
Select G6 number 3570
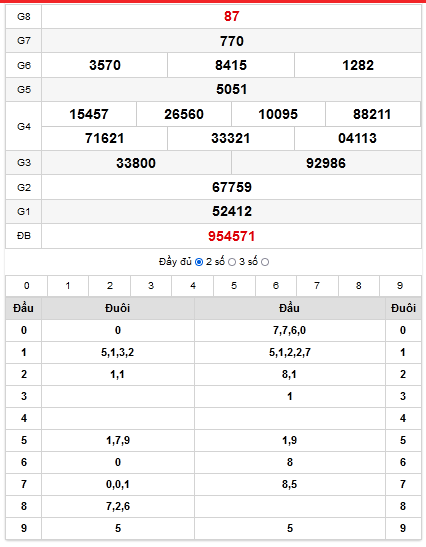click(105, 65)
